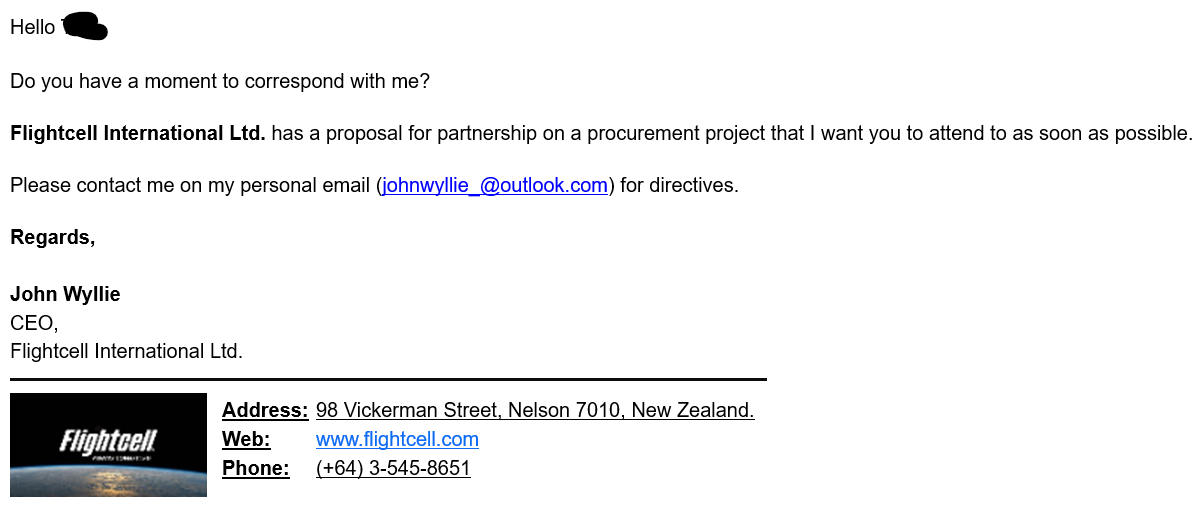Click the blacked-out recipient name
1204x514 pixels.
85,27
